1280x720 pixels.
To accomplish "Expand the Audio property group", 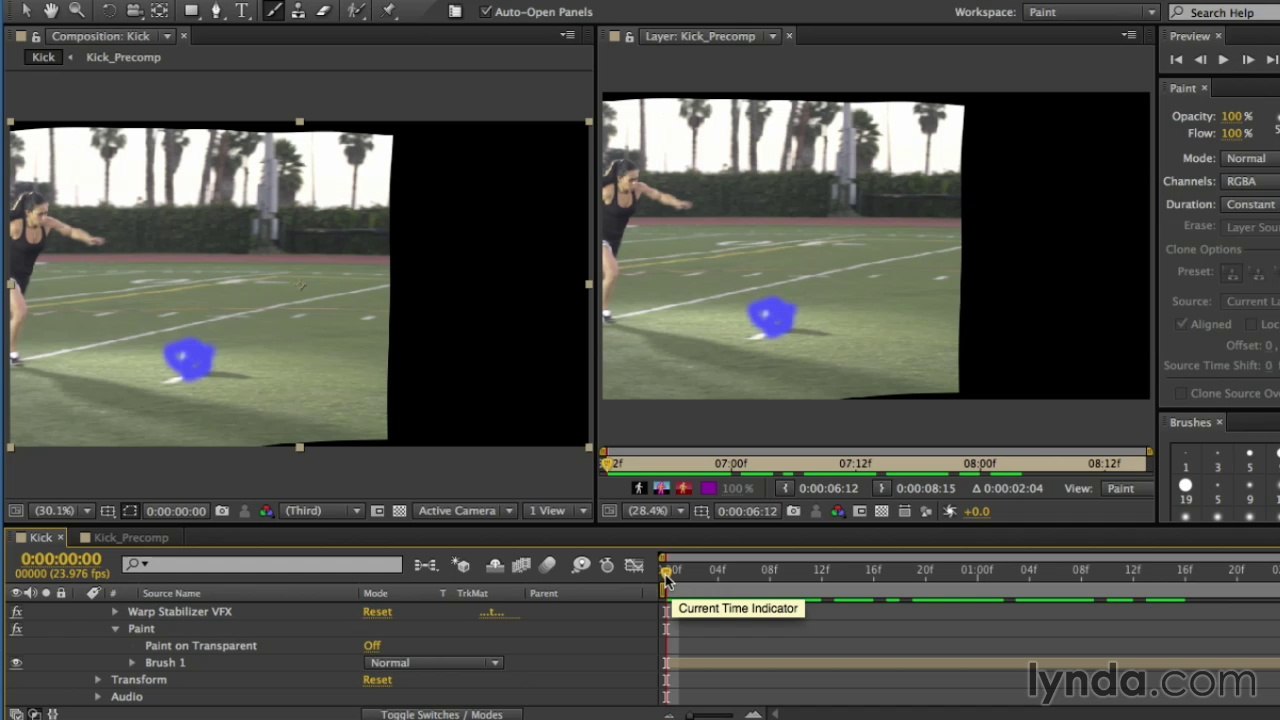I will click(x=98, y=697).
